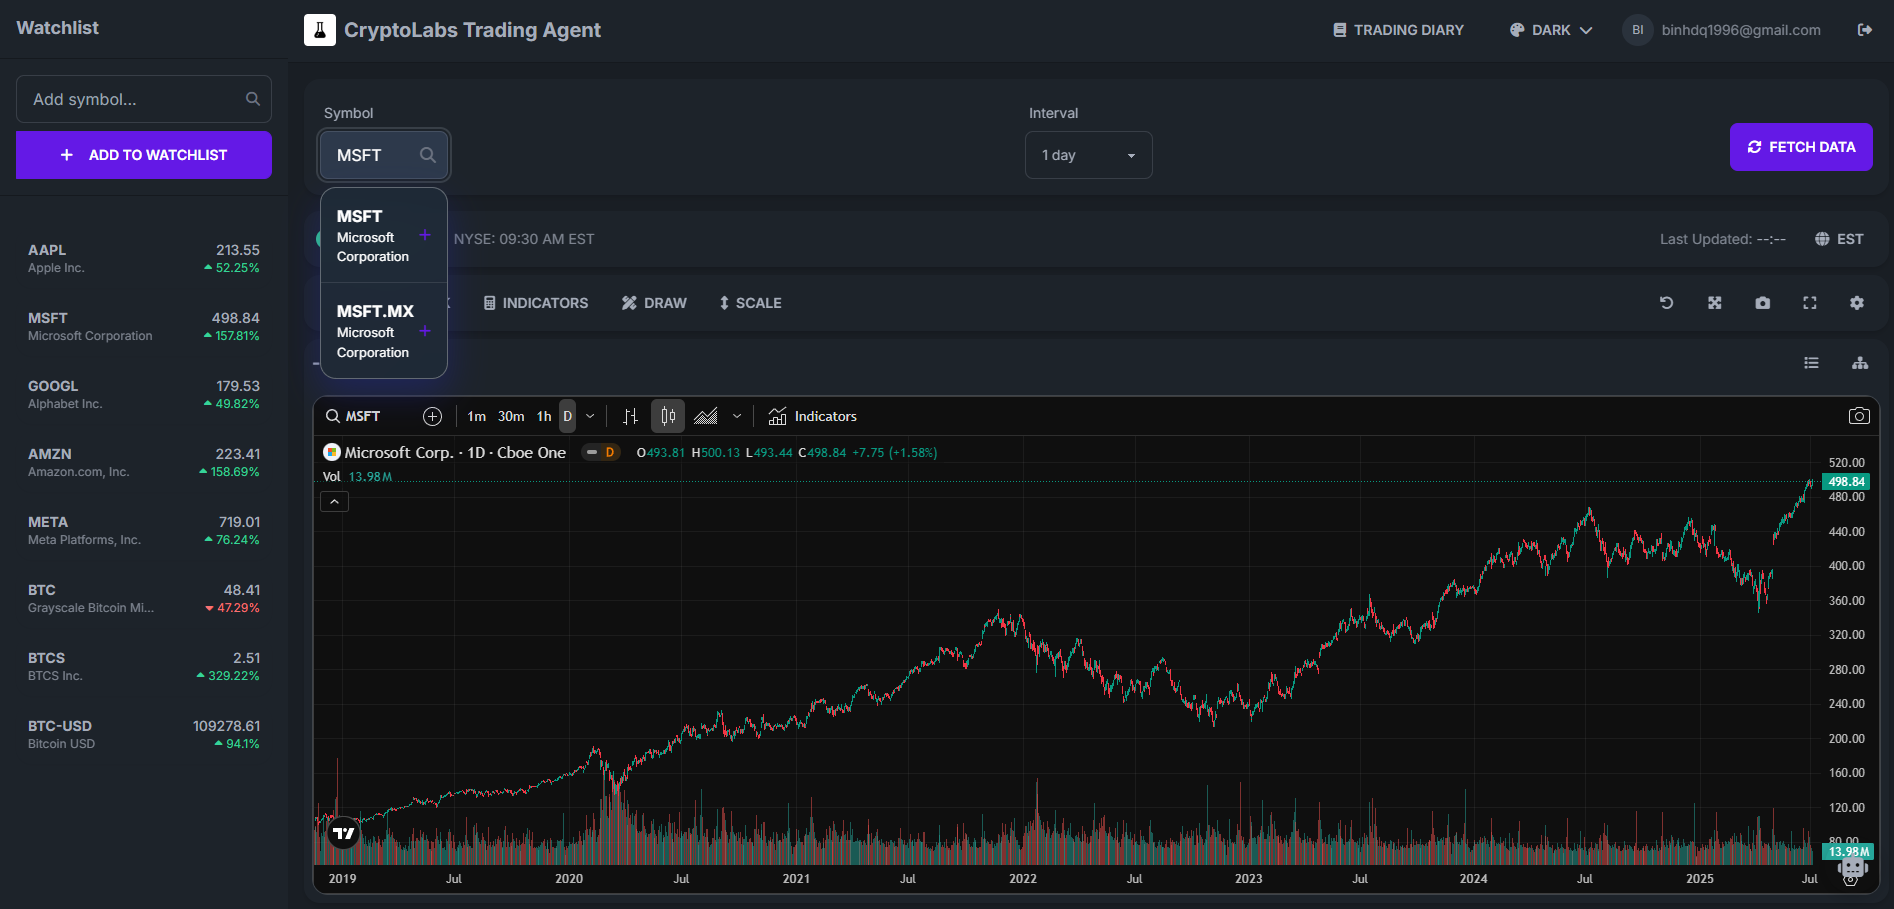Screen dimensions: 1894x909
Task: Select AAPL Apple Inc. watchlist row
Action: click(x=144, y=258)
